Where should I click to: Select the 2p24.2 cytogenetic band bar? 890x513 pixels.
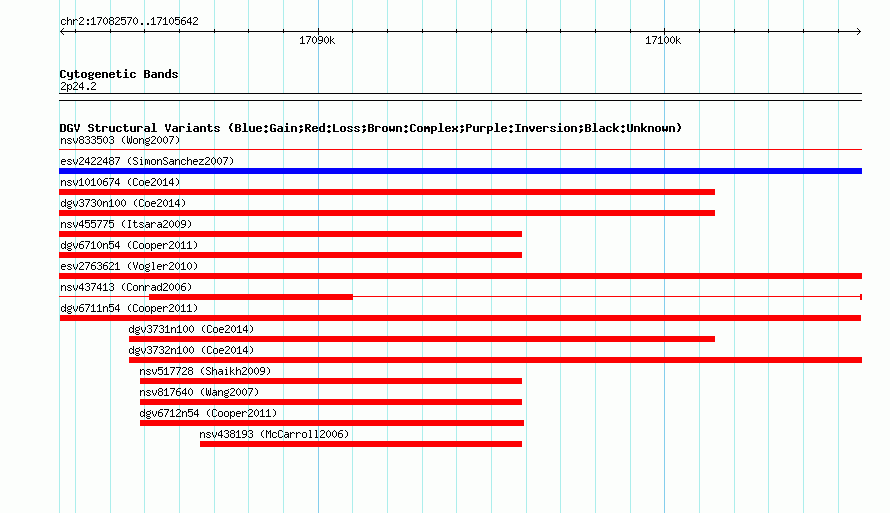click(460, 97)
